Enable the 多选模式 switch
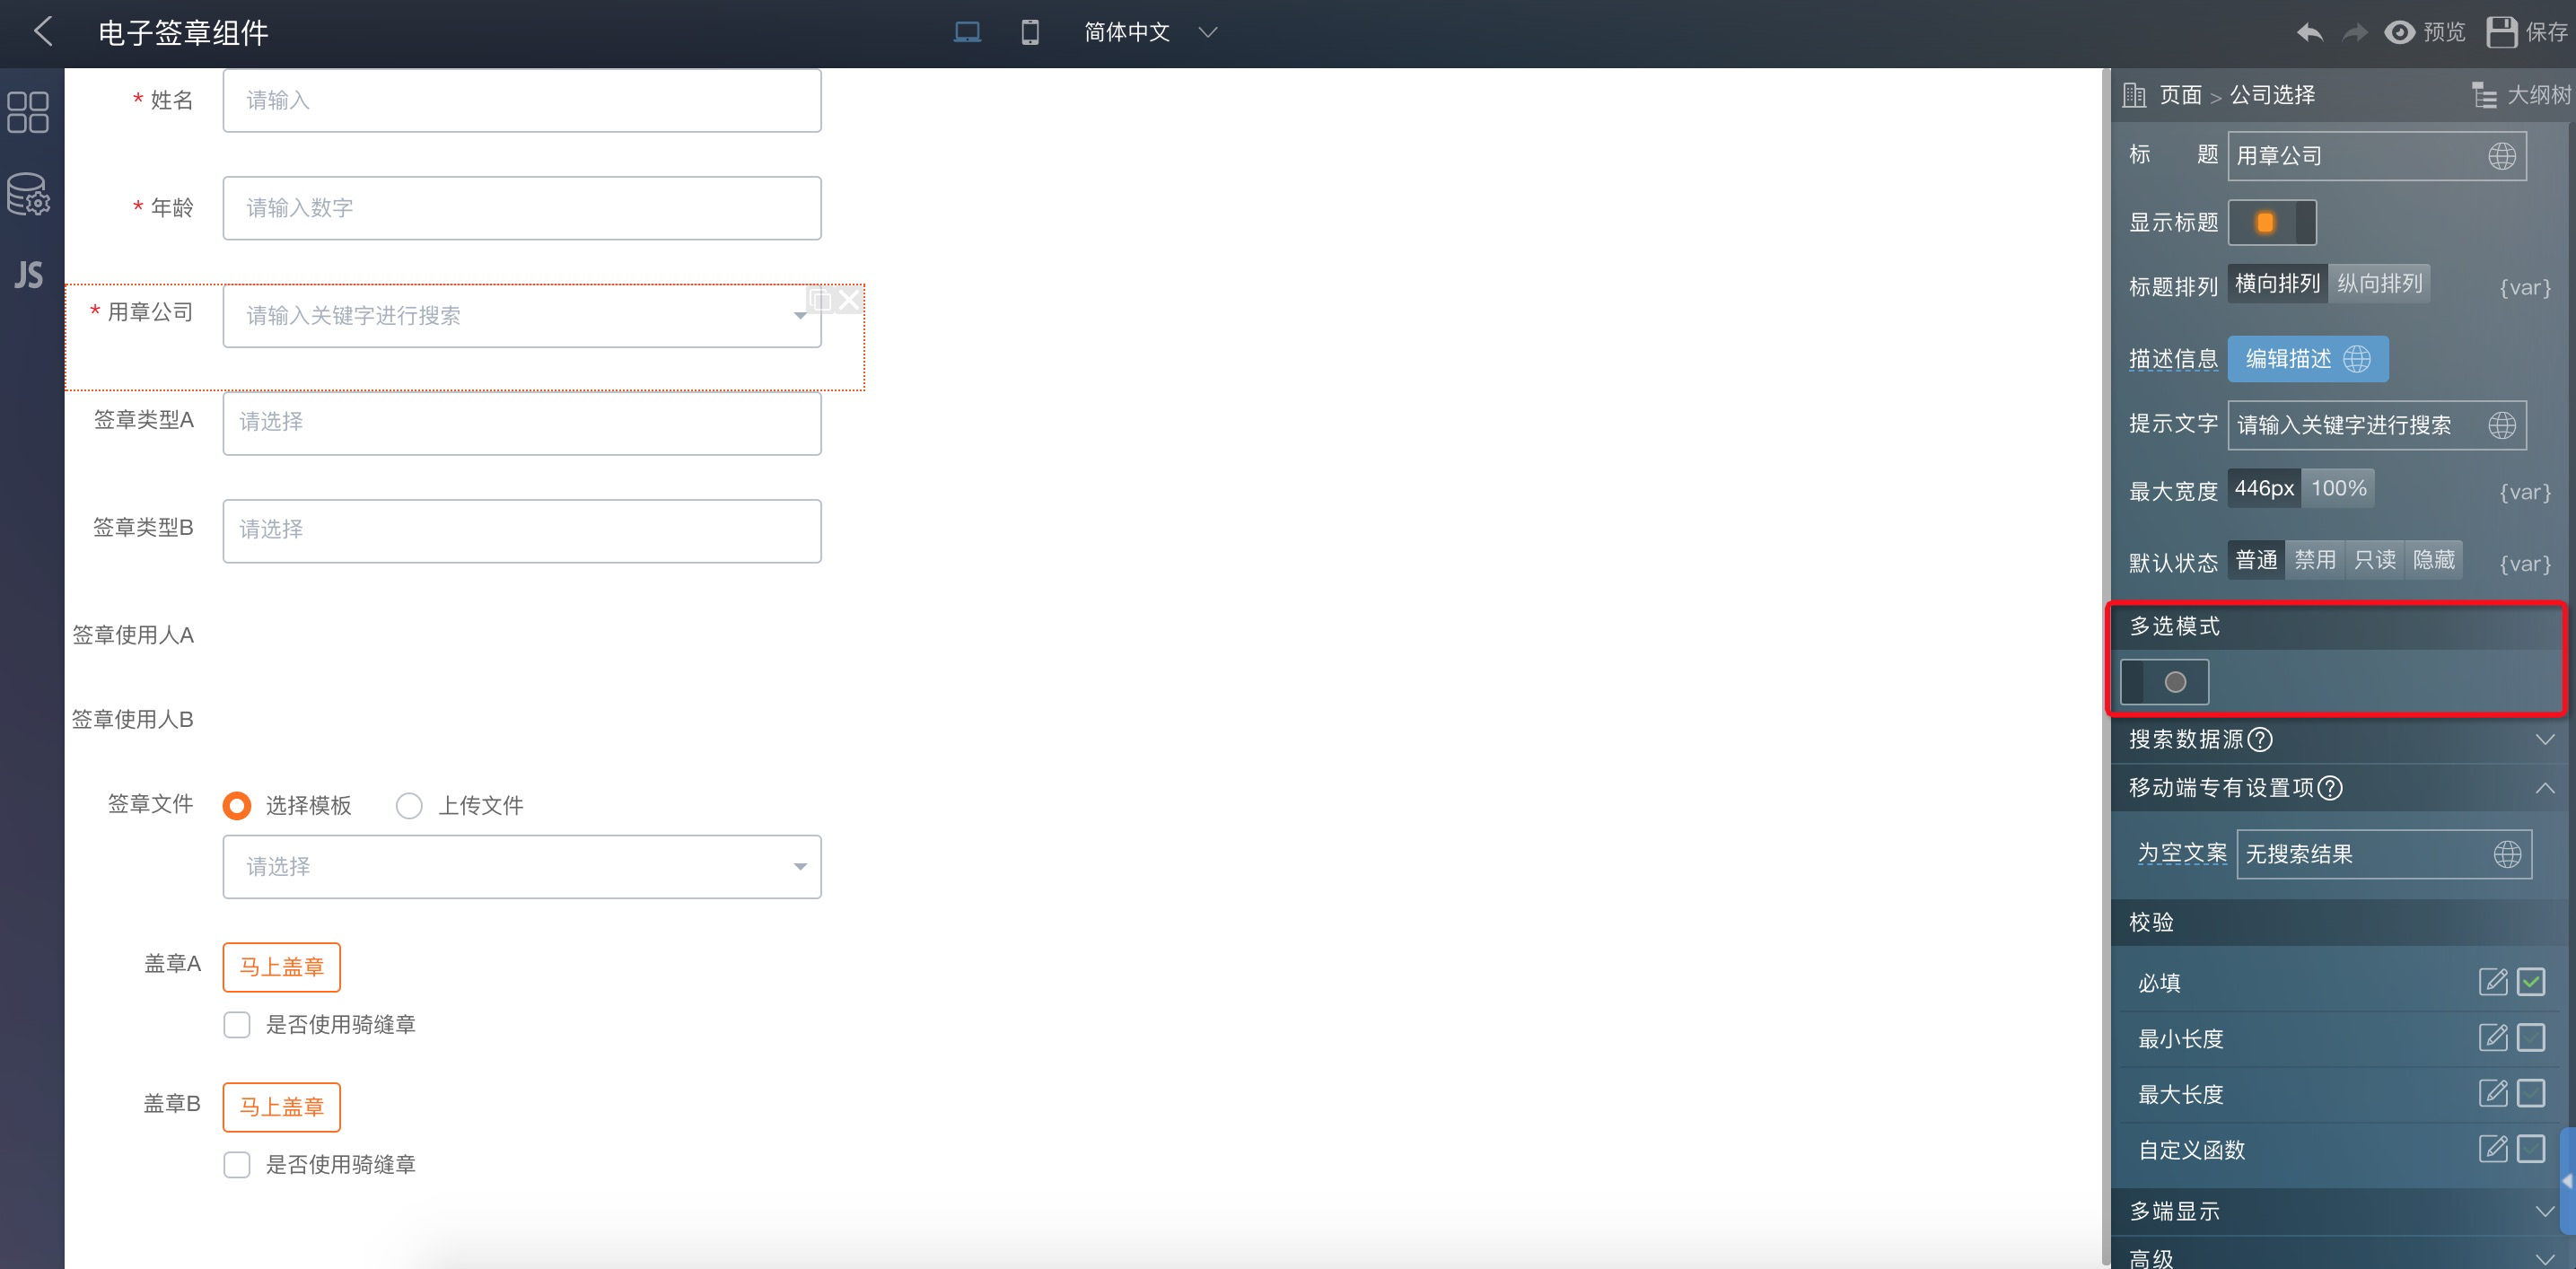 tap(2164, 682)
